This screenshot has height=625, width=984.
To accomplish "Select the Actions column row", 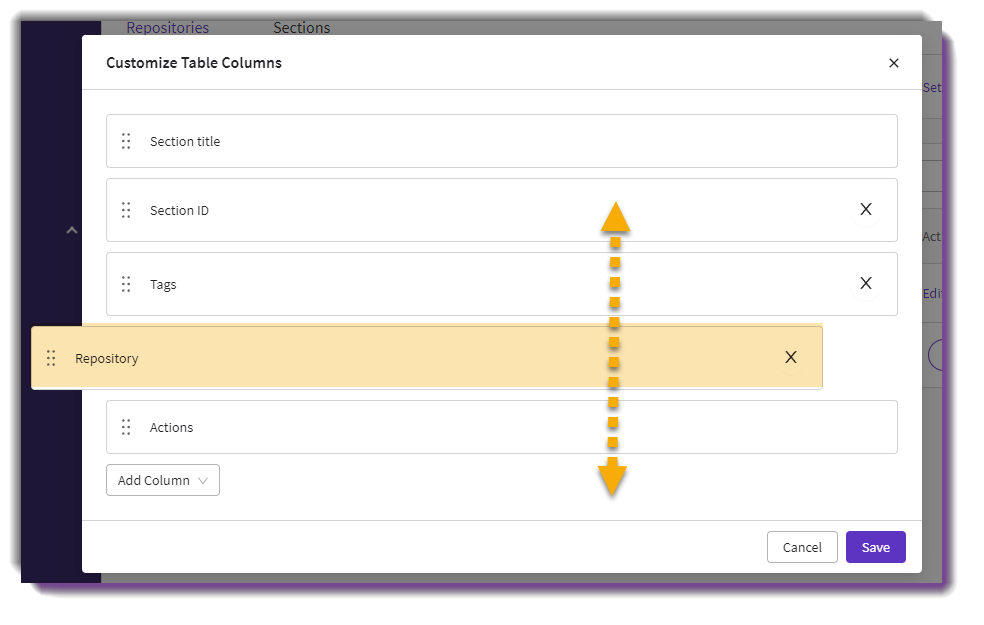I will (x=502, y=427).
